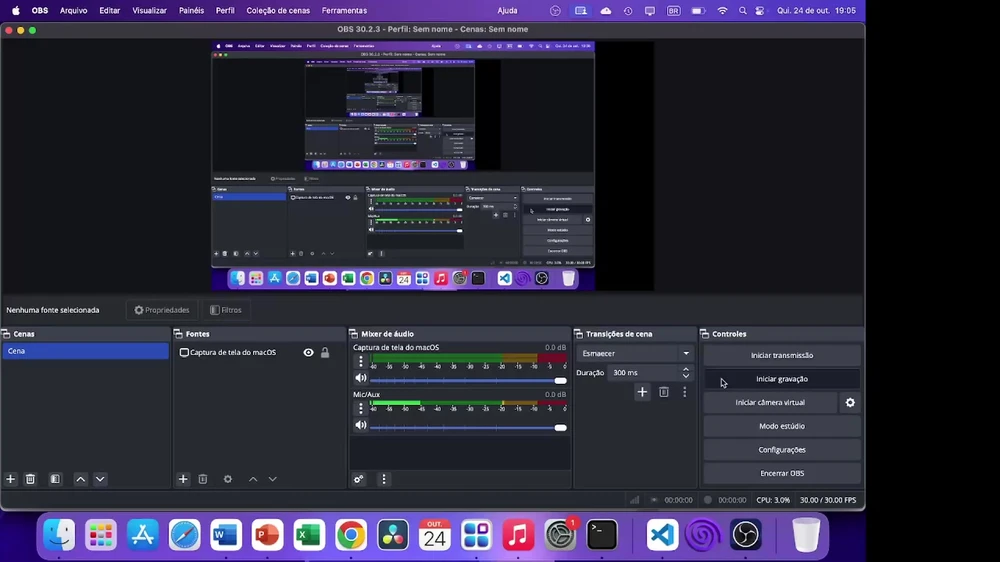Adjust Mic/Aux volume slider
This screenshot has height=562, width=1000.
point(468,428)
